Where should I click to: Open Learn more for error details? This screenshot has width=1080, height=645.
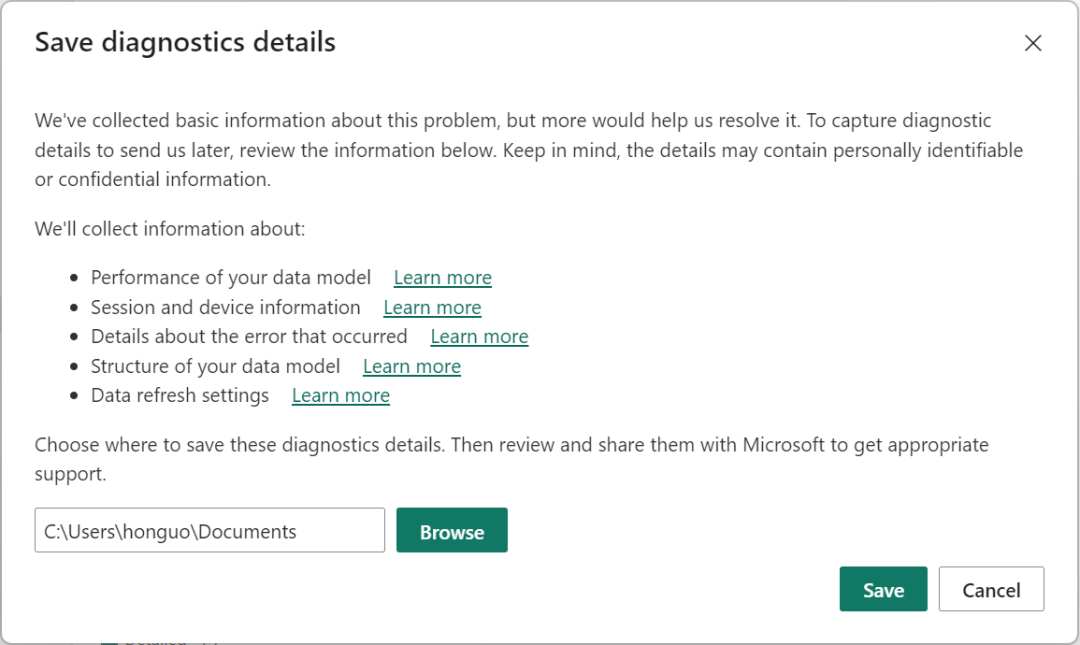tap(479, 336)
